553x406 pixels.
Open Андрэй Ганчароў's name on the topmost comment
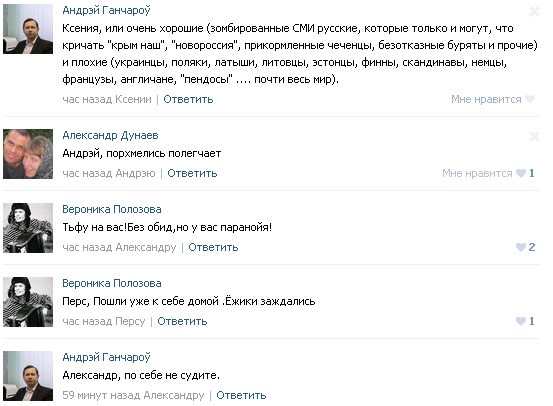point(107,11)
